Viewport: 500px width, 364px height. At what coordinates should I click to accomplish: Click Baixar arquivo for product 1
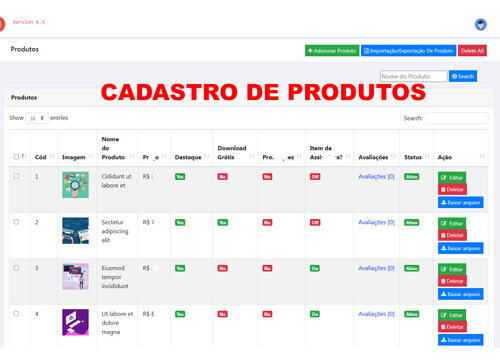click(x=461, y=202)
